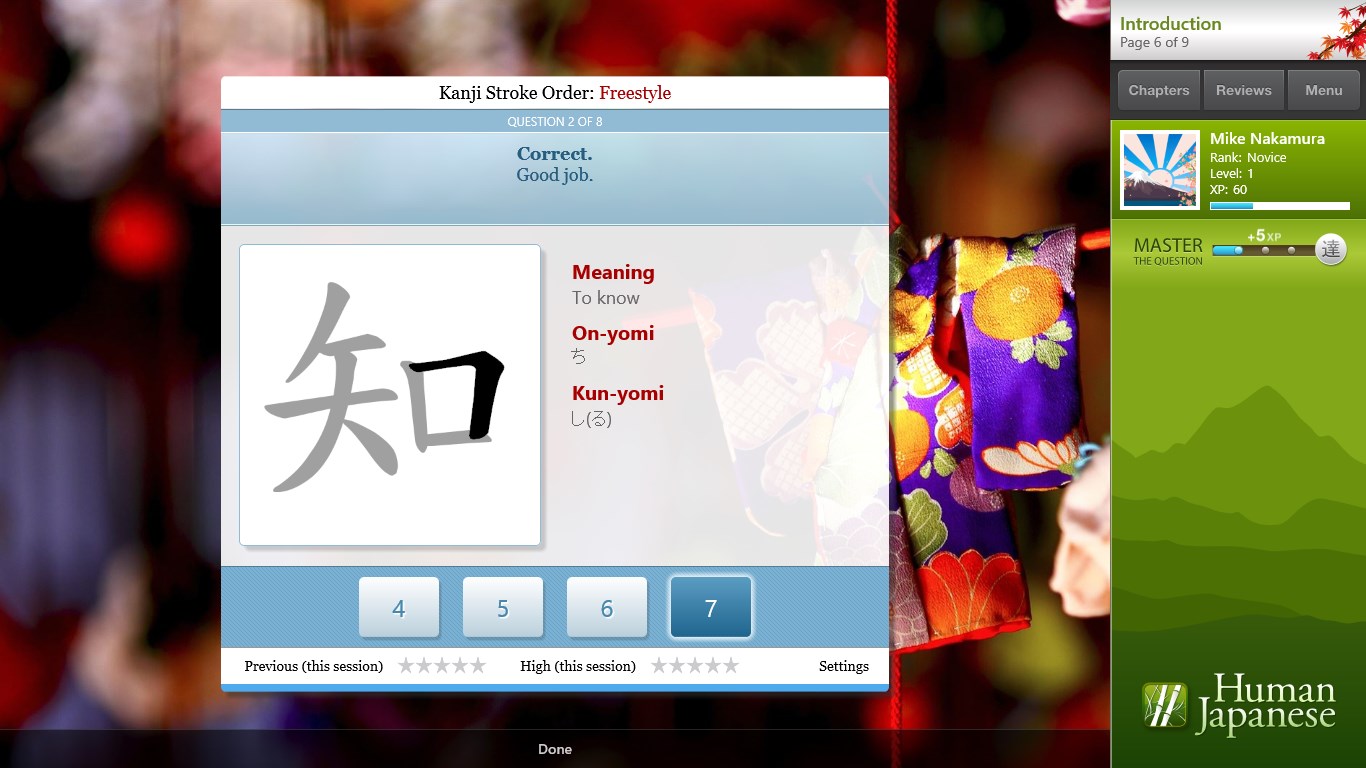
Task: Click the Human Japanese bamboo logo icon
Action: click(1164, 705)
